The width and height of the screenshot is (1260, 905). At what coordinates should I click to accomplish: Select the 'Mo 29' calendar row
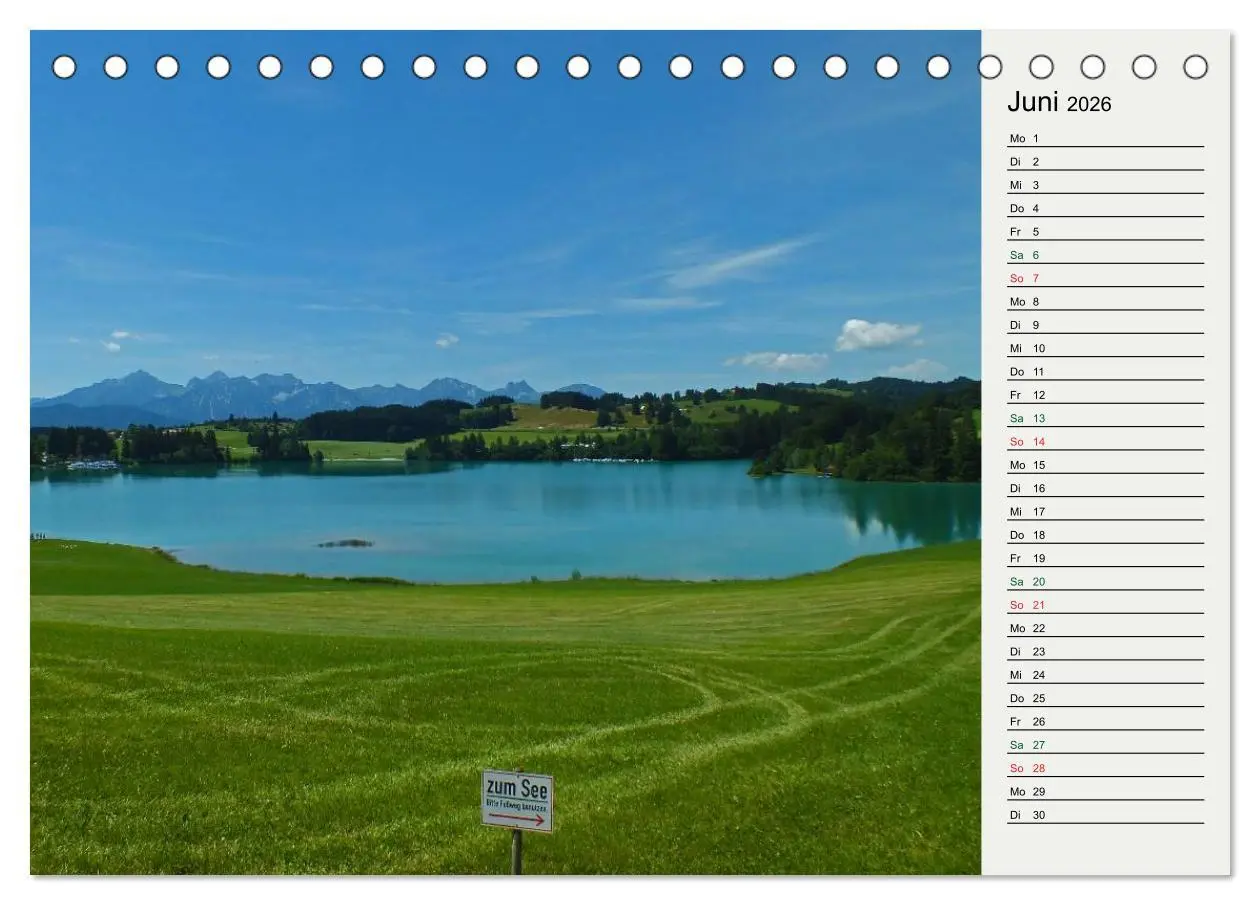click(x=1105, y=791)
